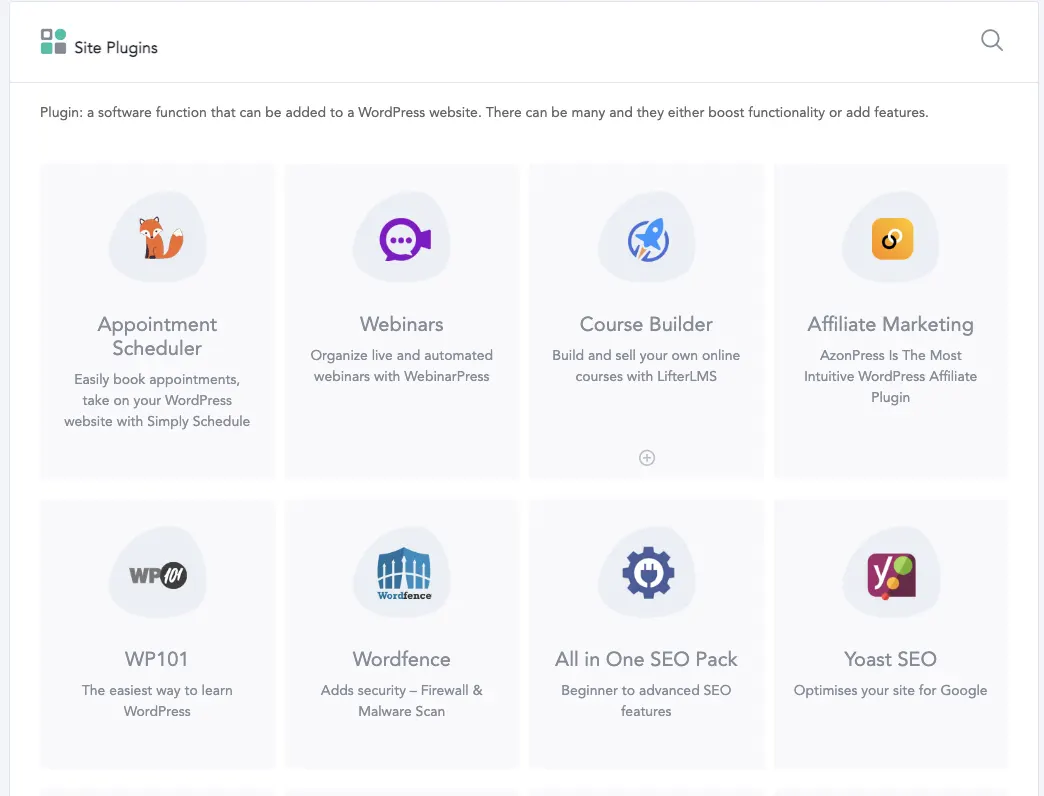
Task: Click the orange Affiliate Marketing icon
Action: click(x=892, y=239)
